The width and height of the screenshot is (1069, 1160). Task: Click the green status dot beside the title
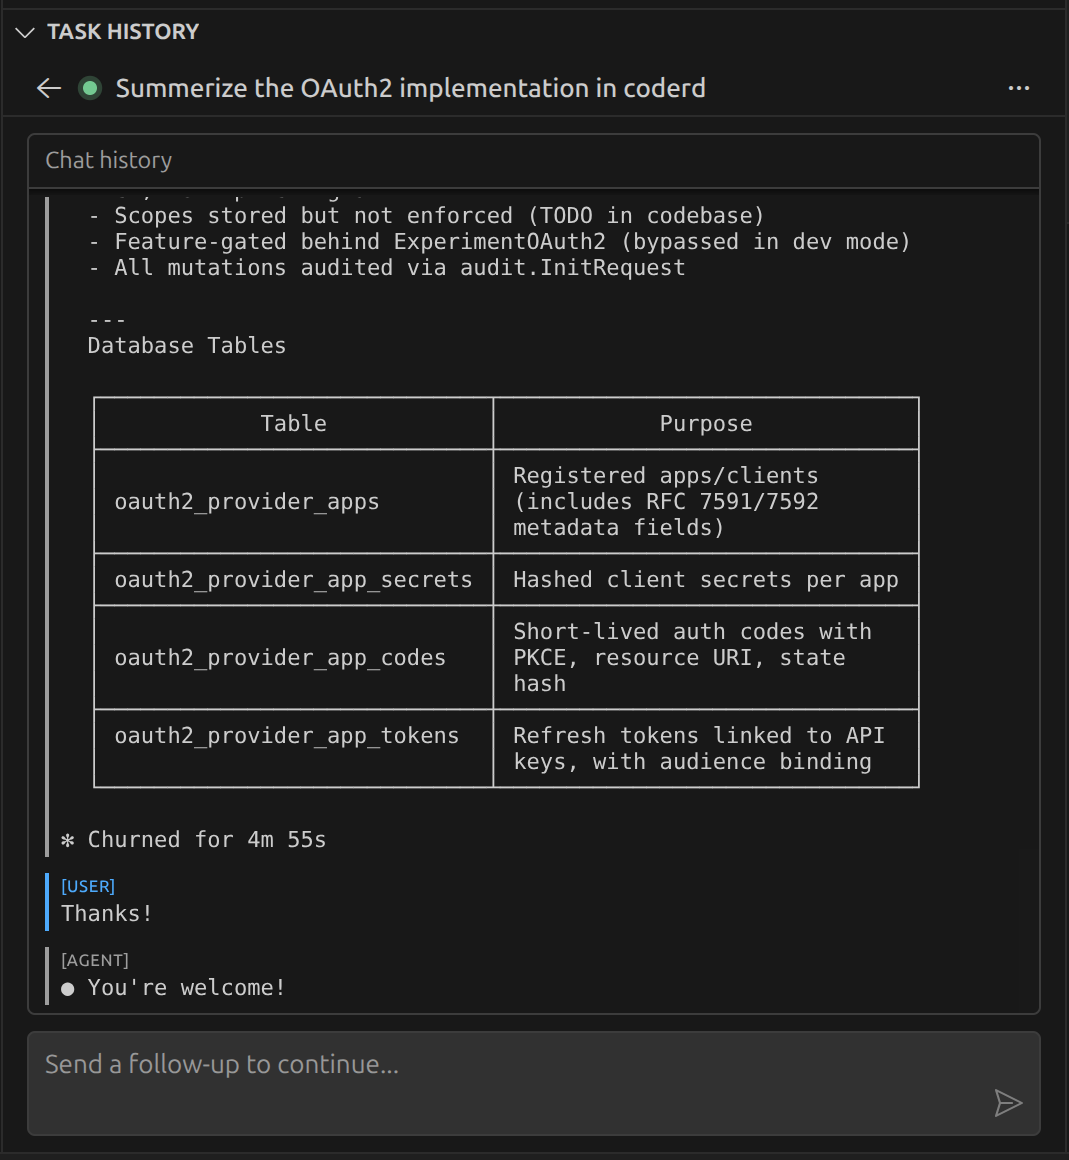(89, 88)
